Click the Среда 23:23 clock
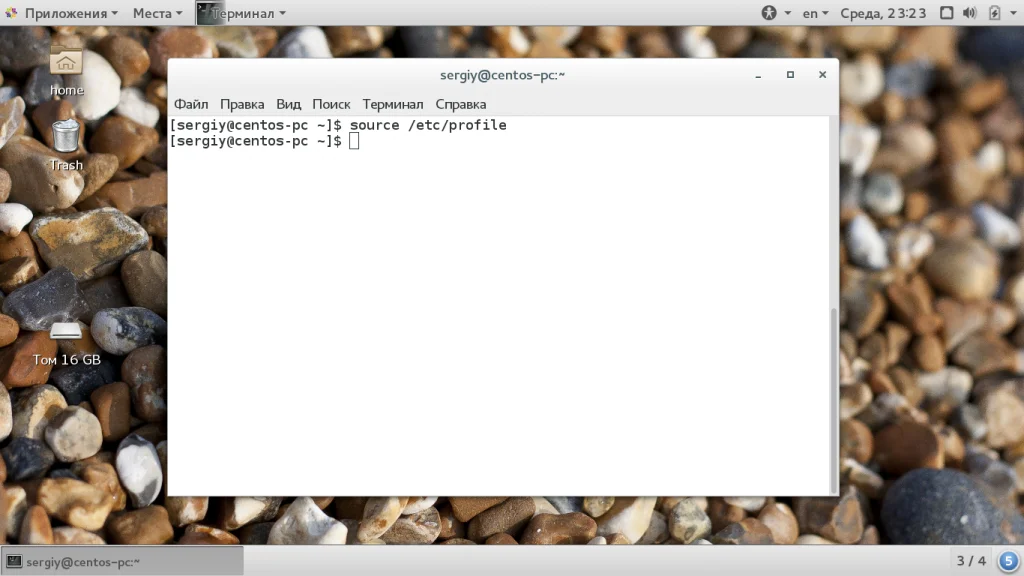Image resolution: width=1024 pixels, height=576 pixels. coord(883,13)
